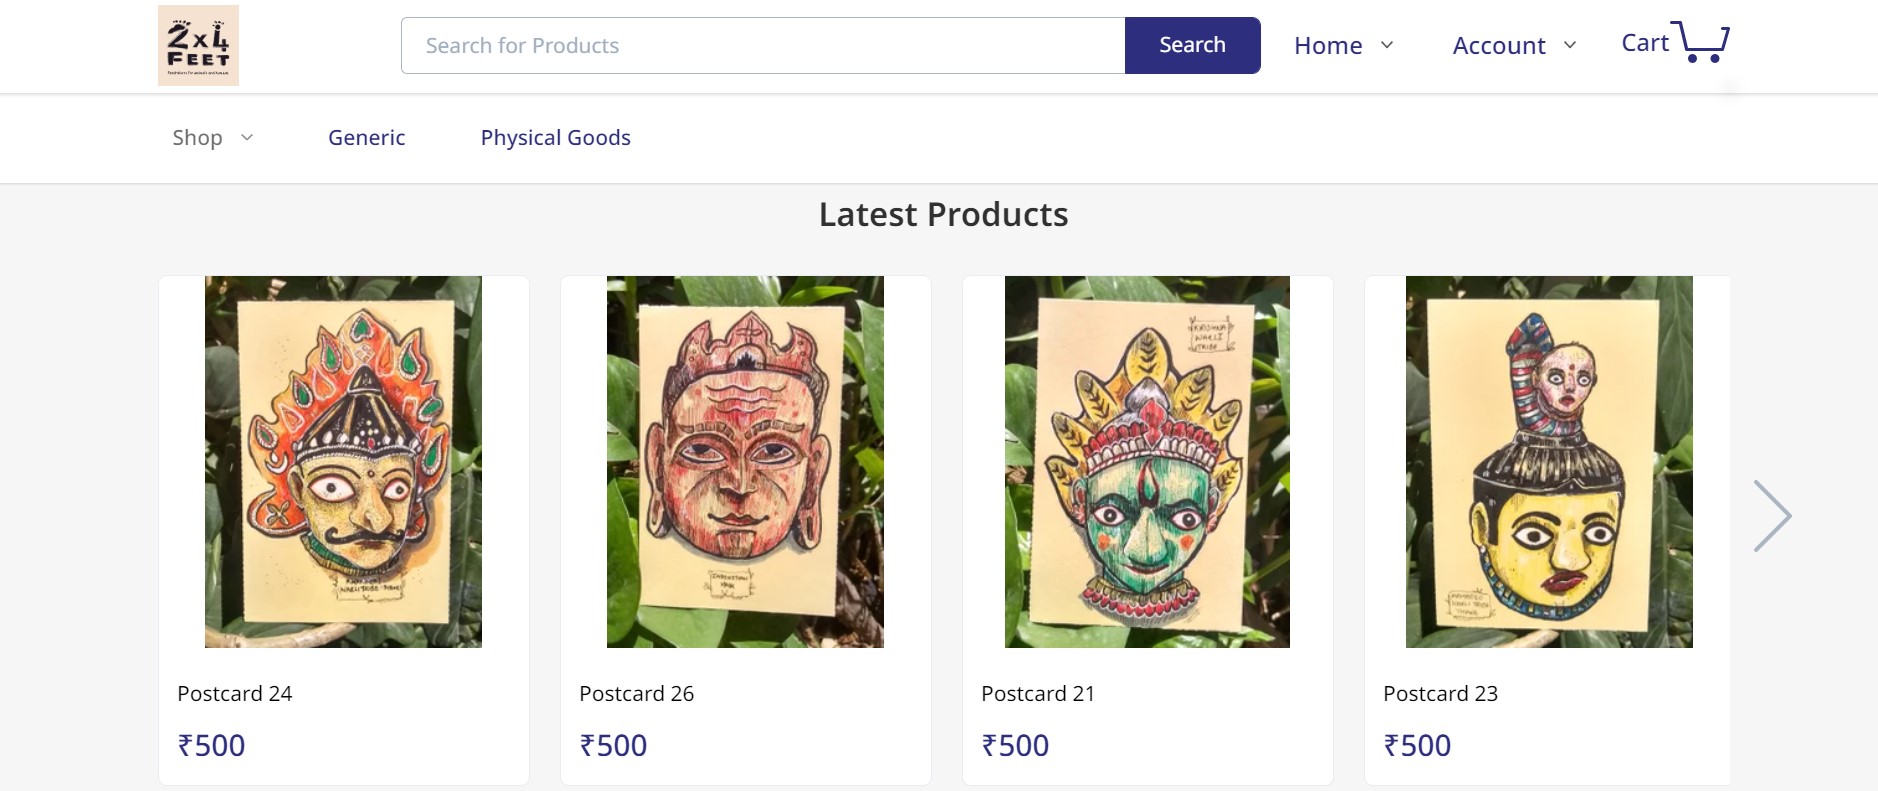Click the ₹500 price under Postcard 21

tap(1015, 746)
